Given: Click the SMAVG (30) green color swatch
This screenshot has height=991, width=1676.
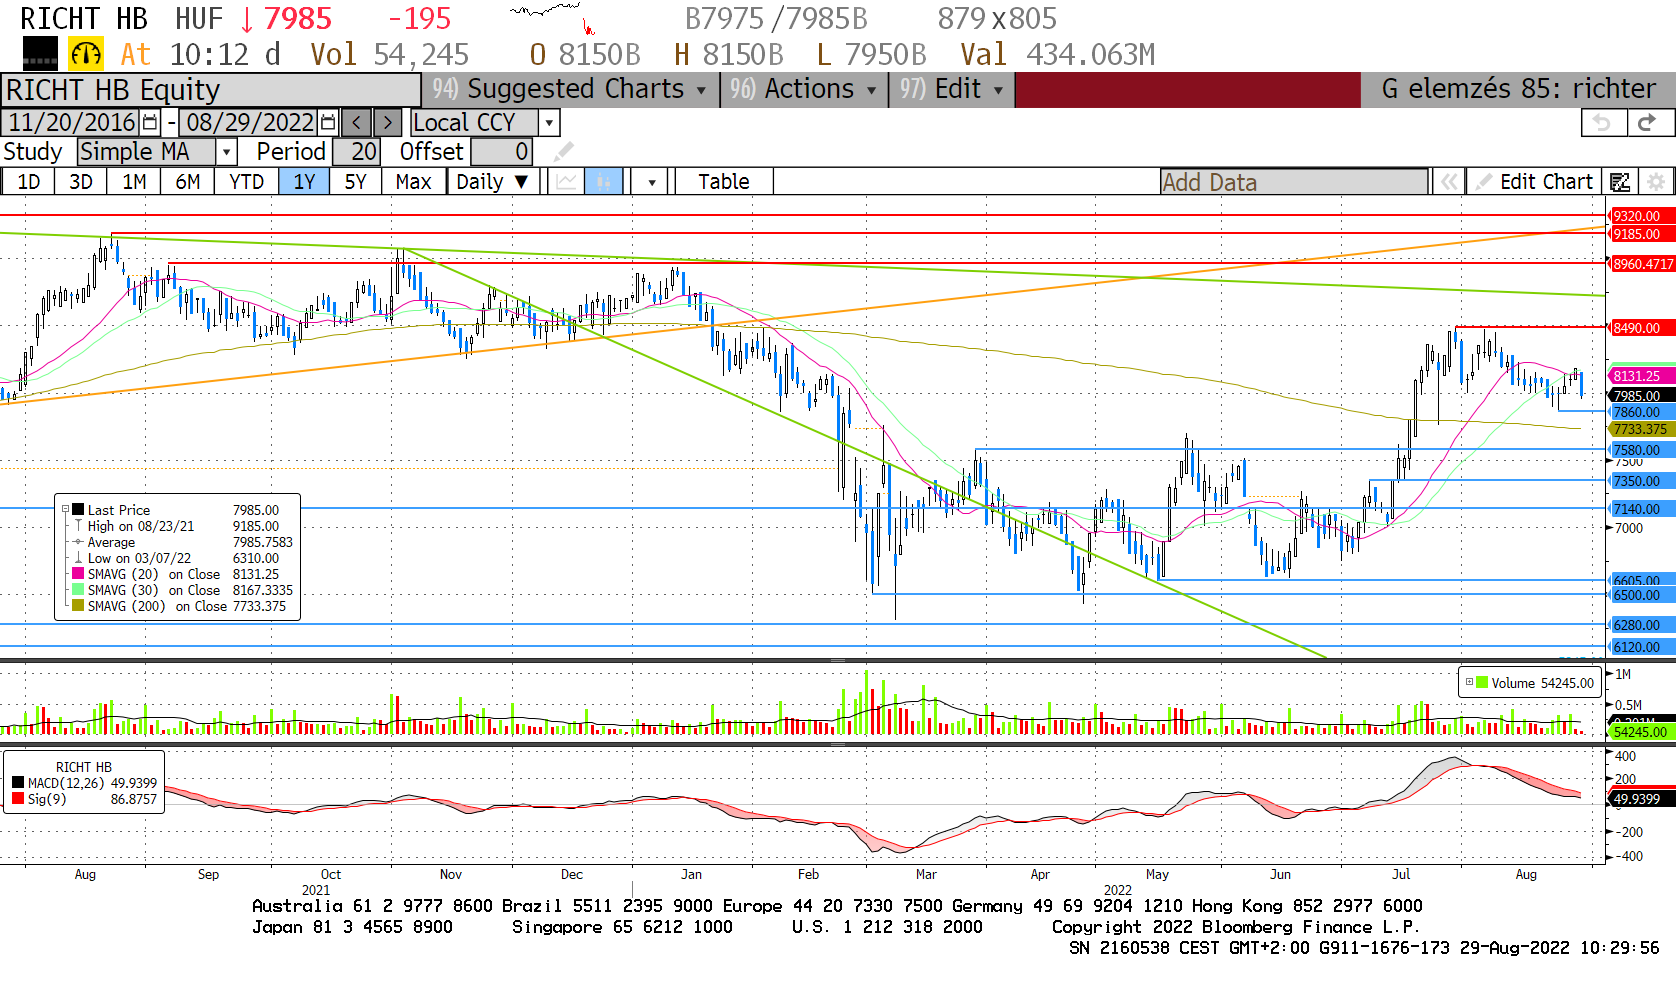Looking at the screenshot, I should (x=78, y=590).
